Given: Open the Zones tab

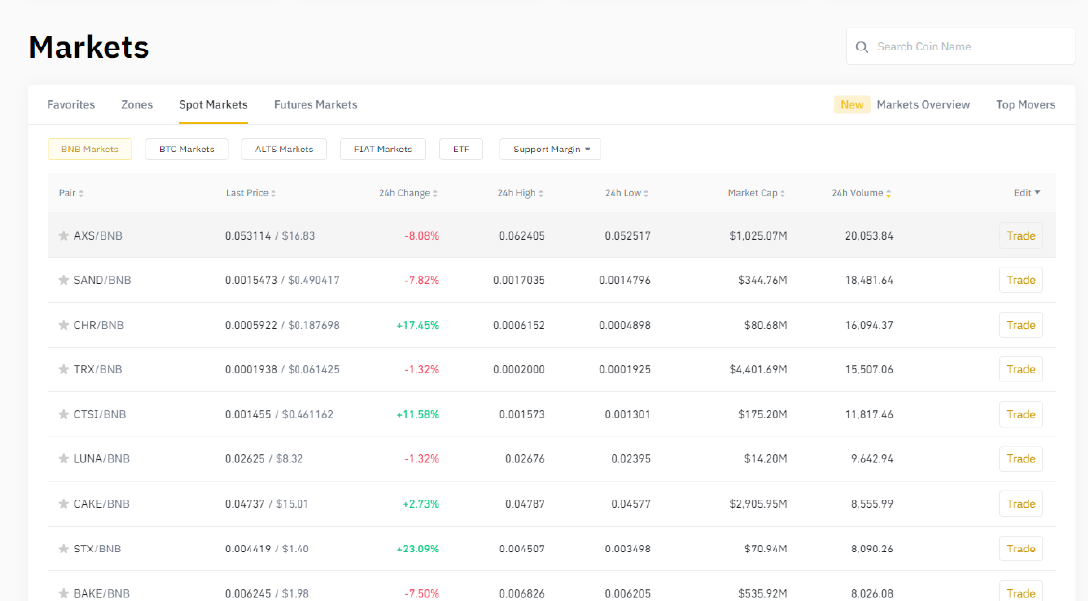Looking at the screenshot, I should [137, 105].
